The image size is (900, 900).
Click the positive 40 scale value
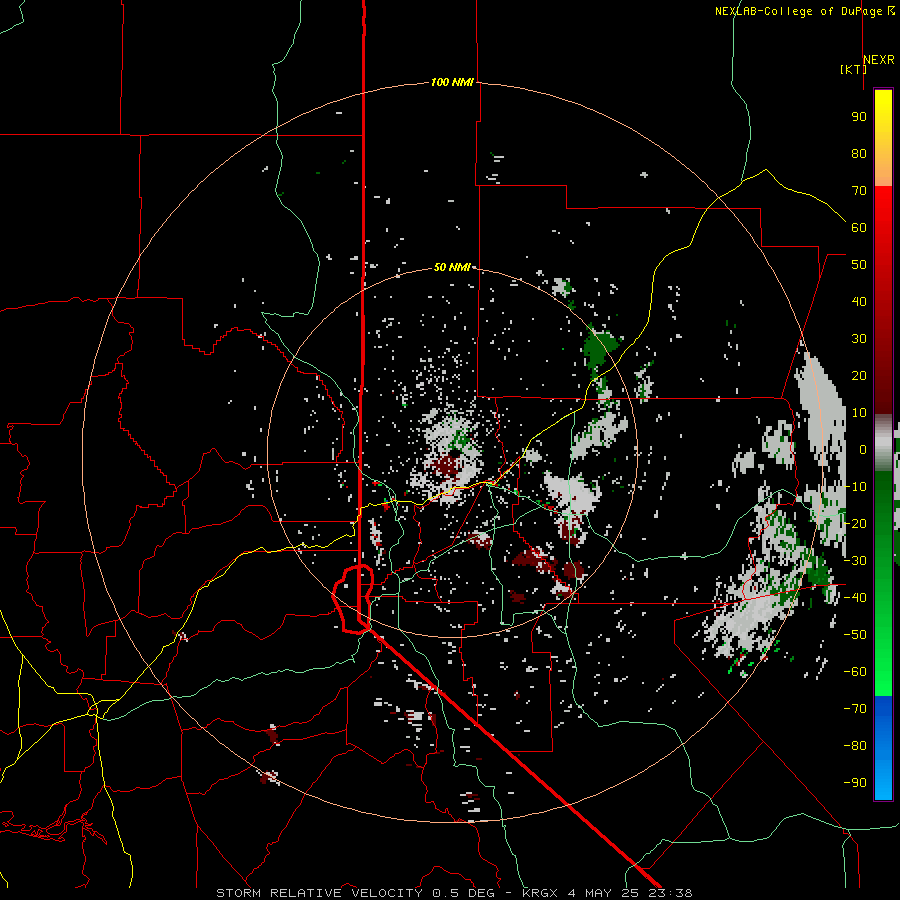[859, 301]
